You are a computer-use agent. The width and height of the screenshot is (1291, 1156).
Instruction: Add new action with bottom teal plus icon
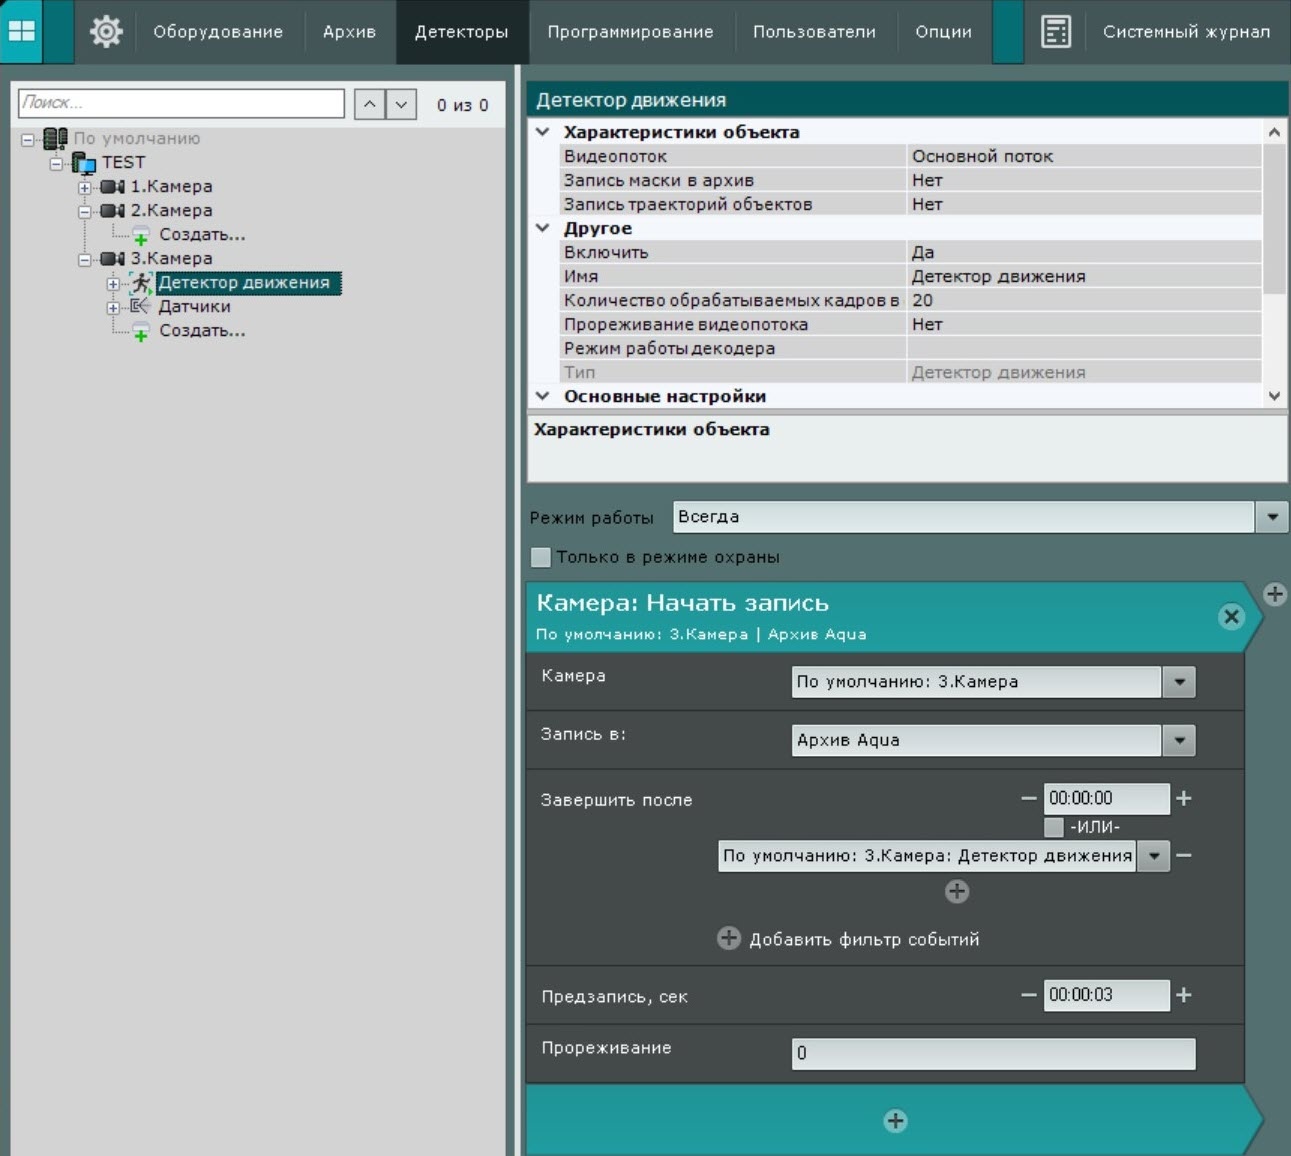[895, 1121]
